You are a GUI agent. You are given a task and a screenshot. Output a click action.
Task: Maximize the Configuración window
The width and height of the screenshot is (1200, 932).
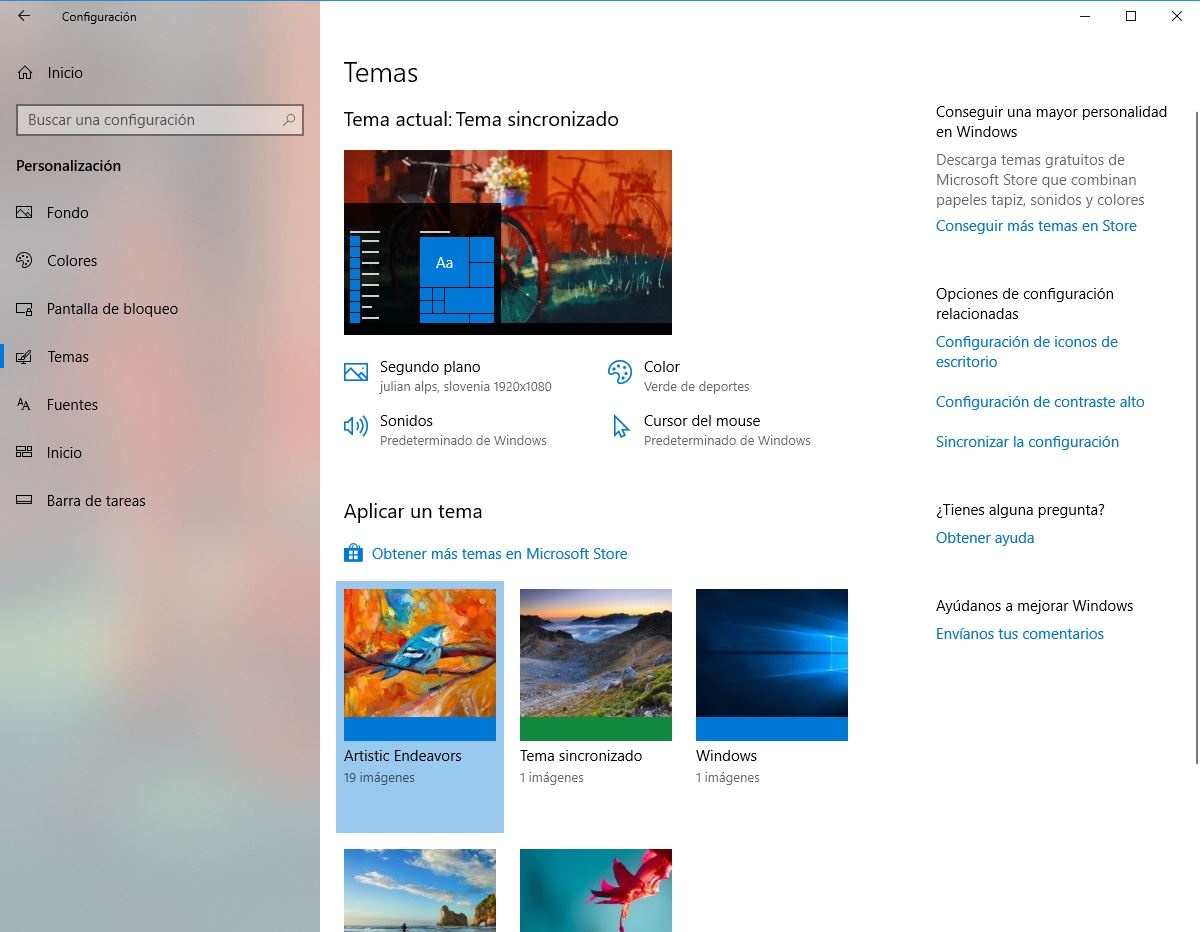pos(1131,16)
